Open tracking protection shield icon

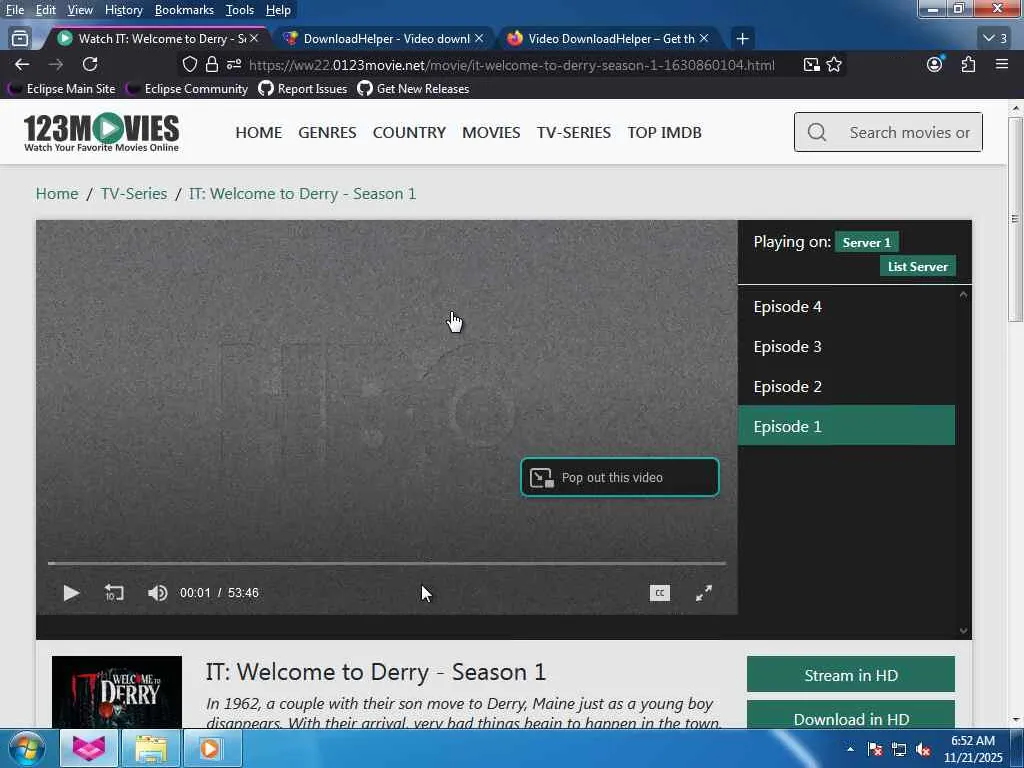(189, 64)
